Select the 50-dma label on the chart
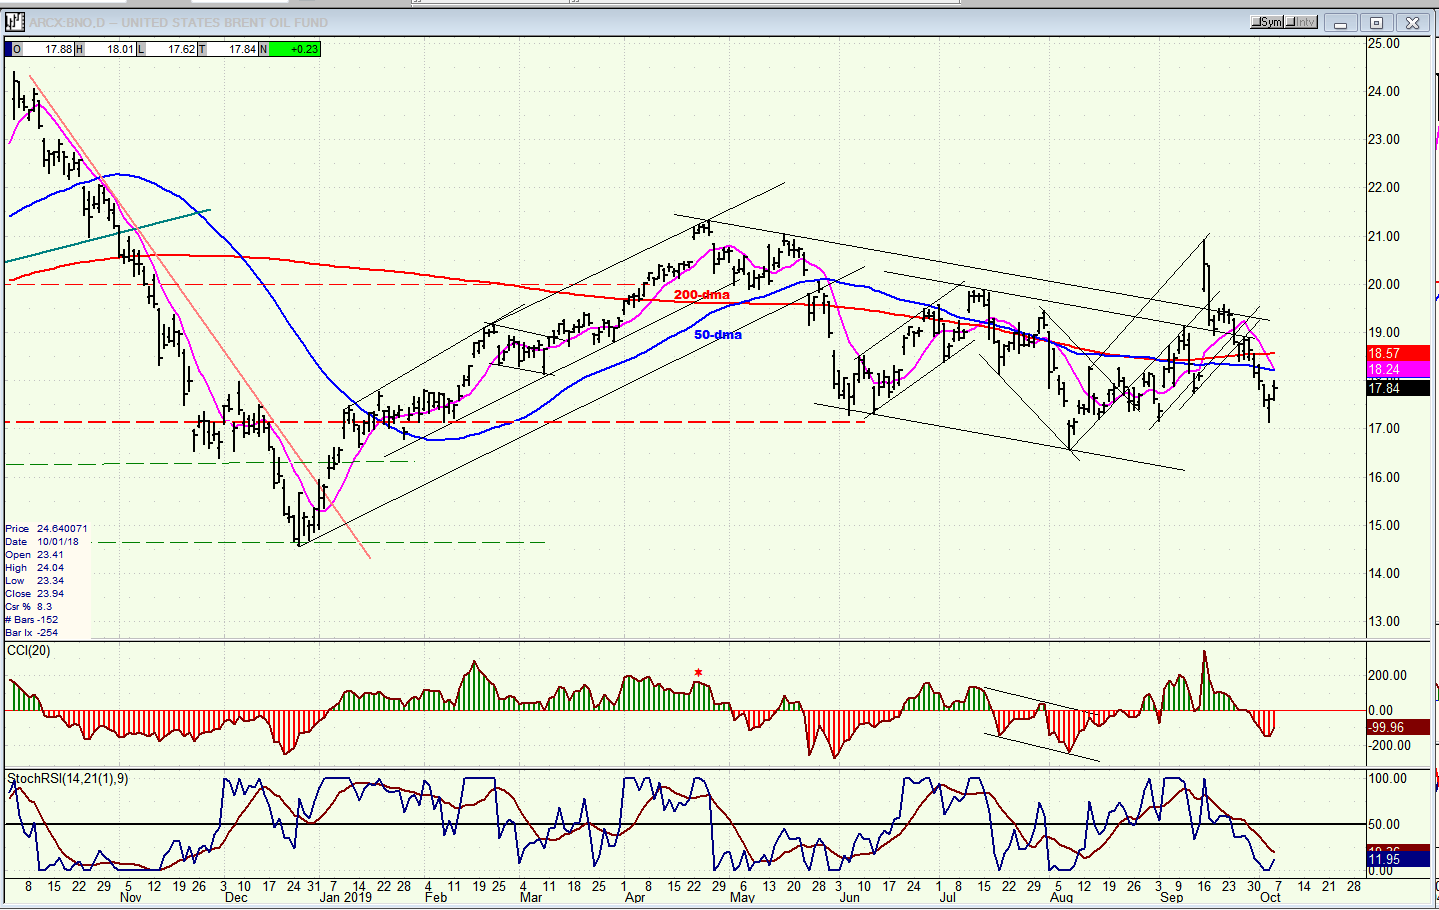Image resolution: width=1439 pixels, height=910 pixels. (x=718, y=334)
